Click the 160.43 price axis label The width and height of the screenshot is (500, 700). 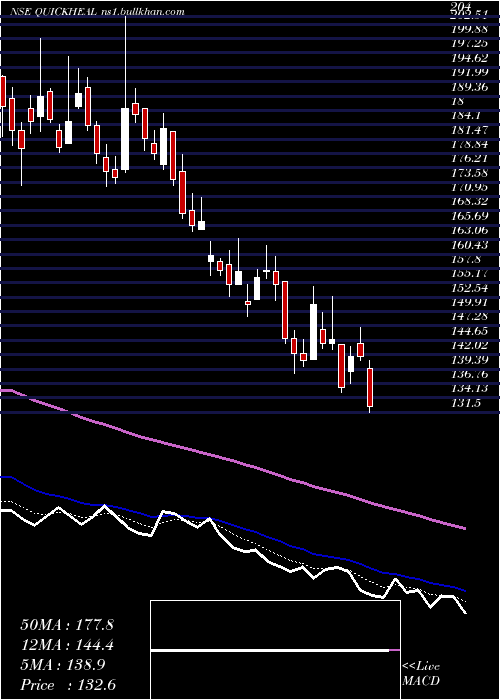coord(469,245)
